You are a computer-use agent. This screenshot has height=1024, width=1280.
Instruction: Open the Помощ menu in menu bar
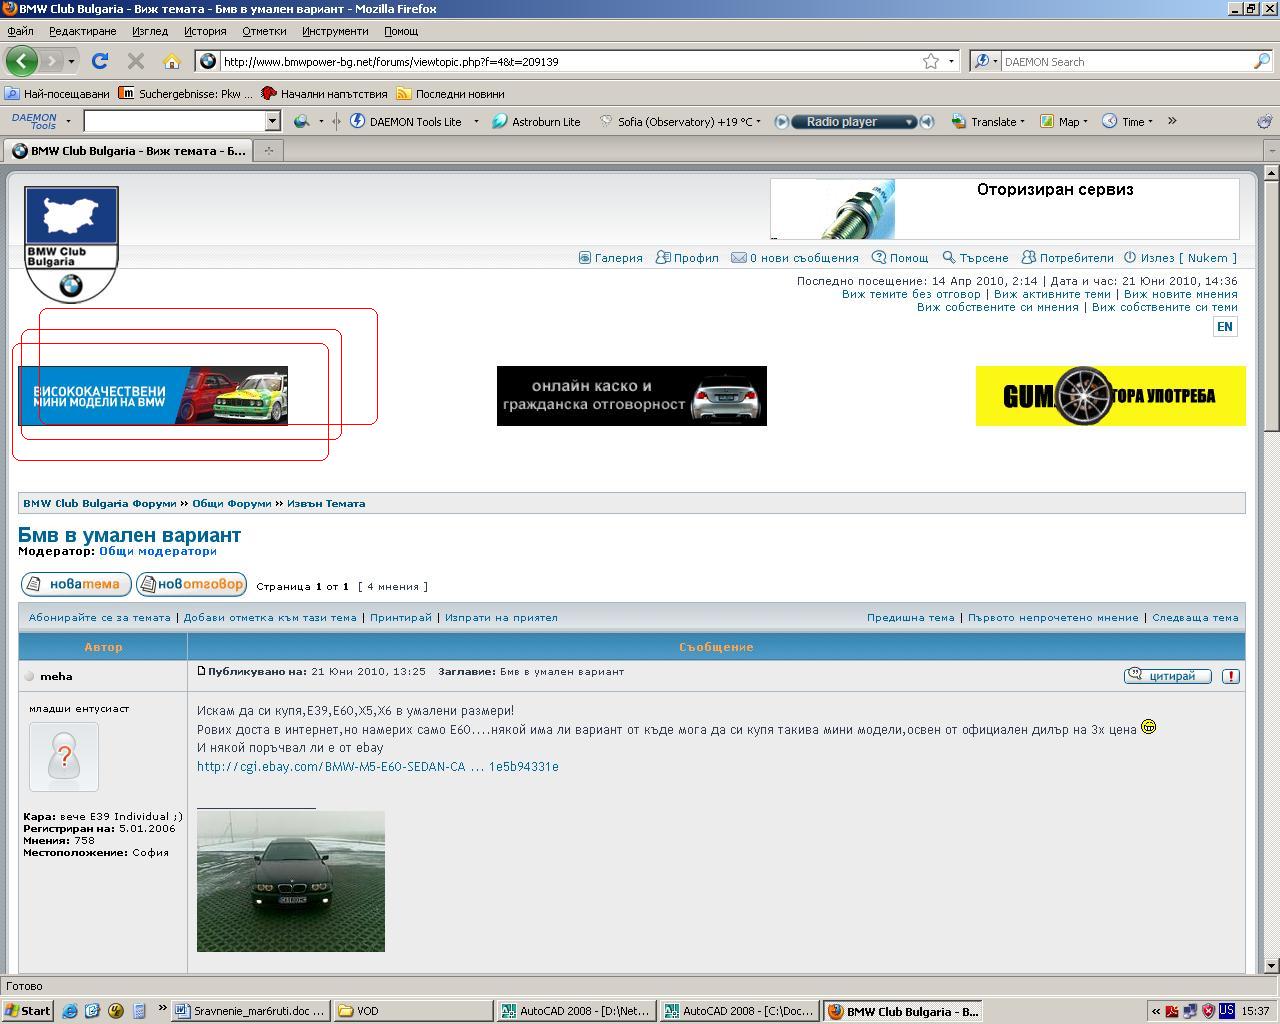[401, 31]
